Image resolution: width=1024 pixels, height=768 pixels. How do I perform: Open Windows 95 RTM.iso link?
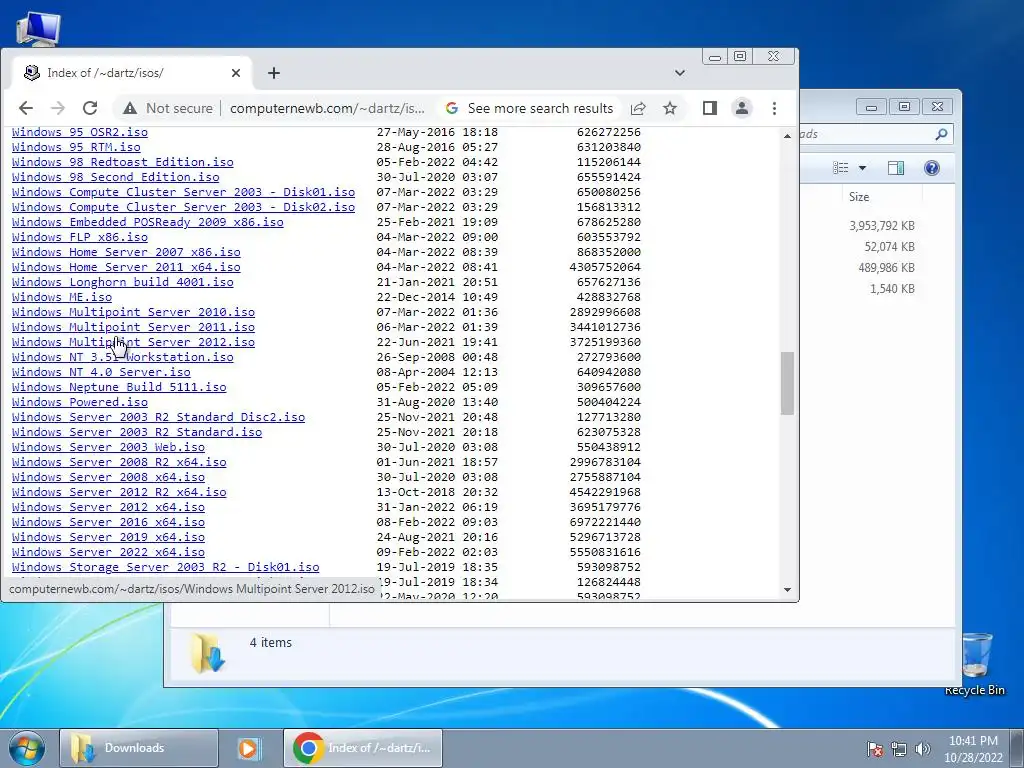pos(76,147)
